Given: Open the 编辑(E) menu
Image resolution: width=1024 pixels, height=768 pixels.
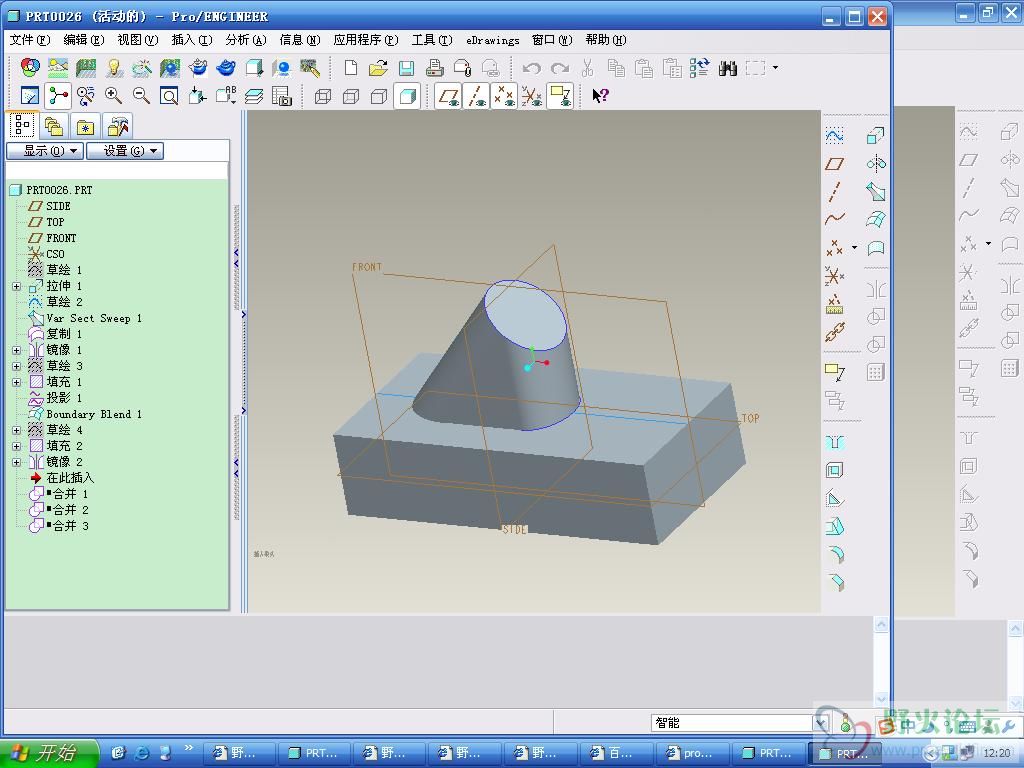Looking at the screenshot, I should coord(84,40).
